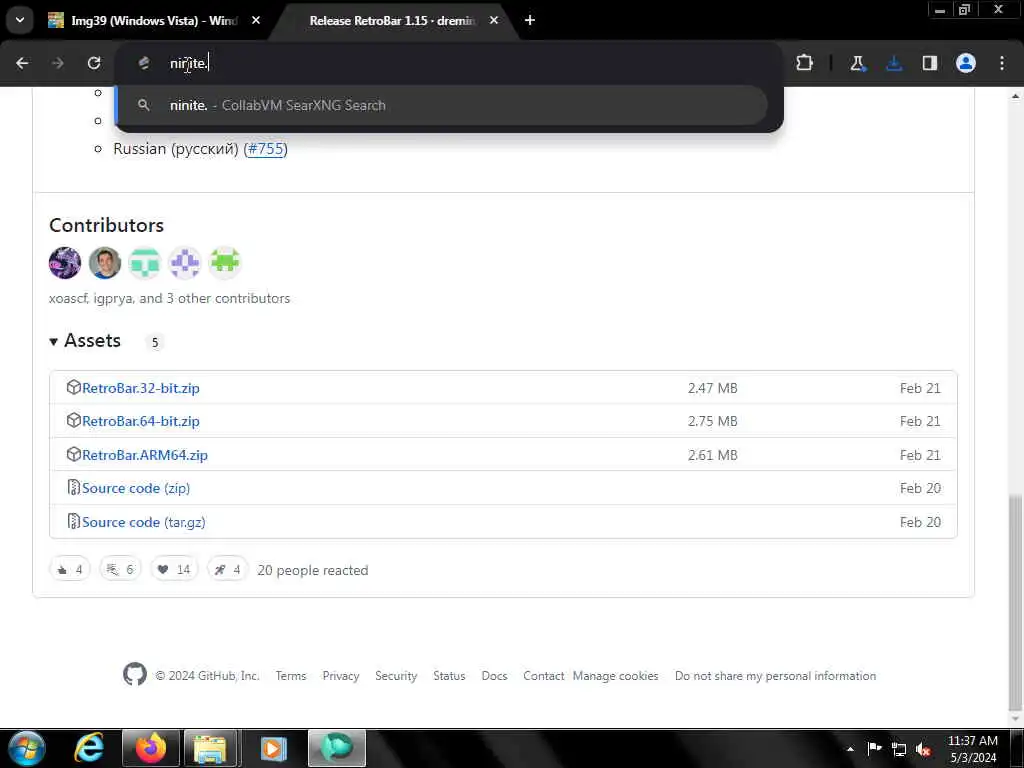Toggle the thumbs up reaction with 4
This screenshot has width=1024, height=768.
point(69,570)
